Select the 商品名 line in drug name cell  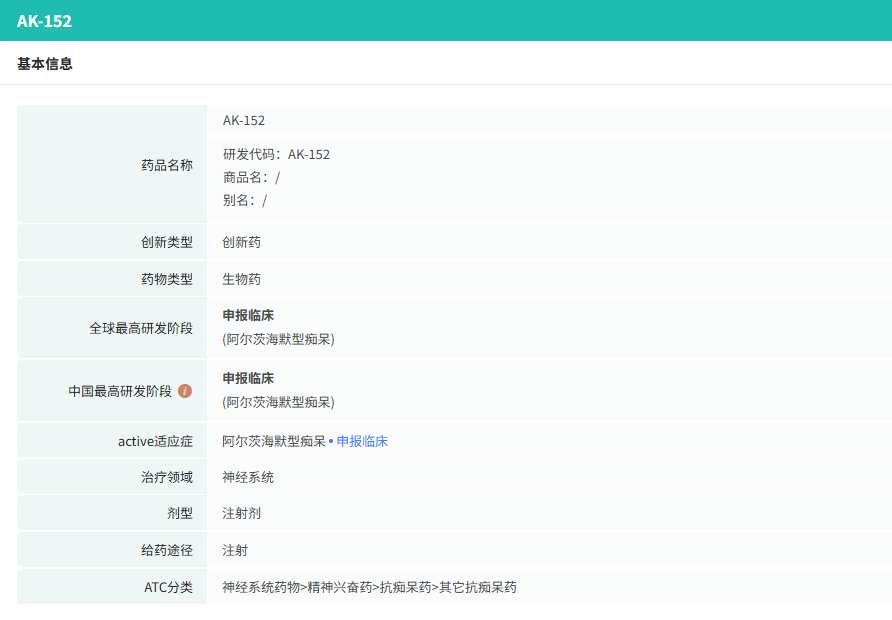click(251, 177)
